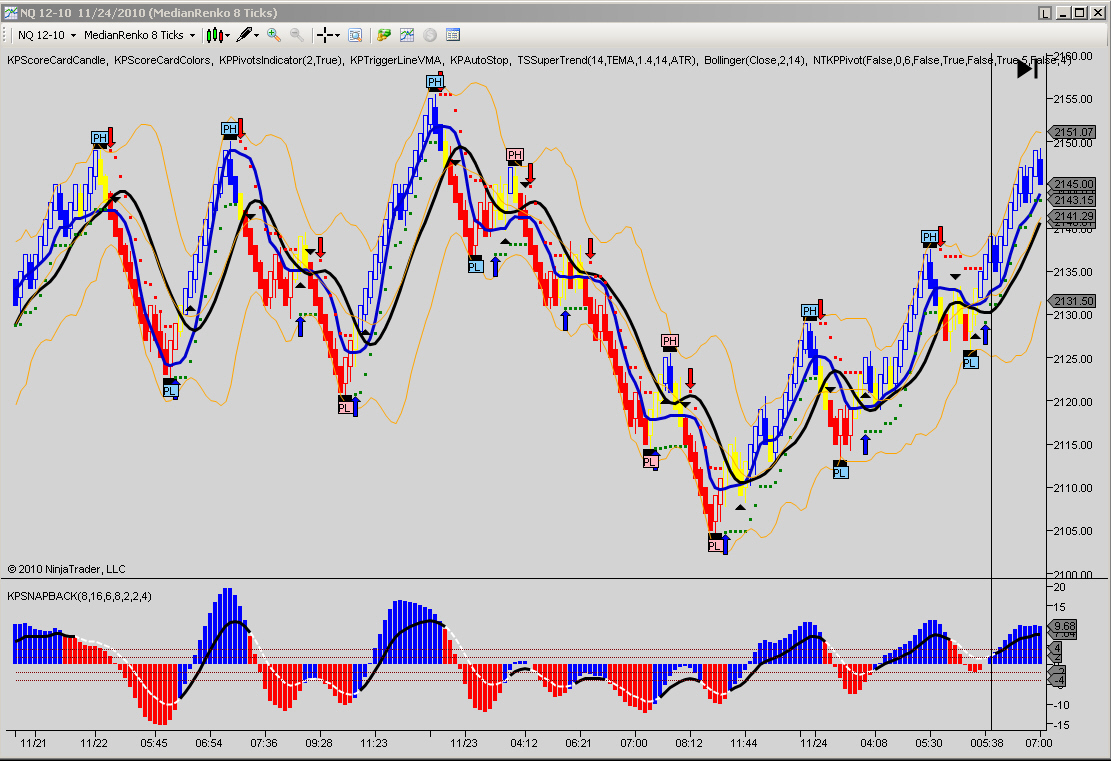Viewport: 1111px width, 761px height.
Task: Click the PL marker below the 005:38 vertical line
Action: (970, 363)
